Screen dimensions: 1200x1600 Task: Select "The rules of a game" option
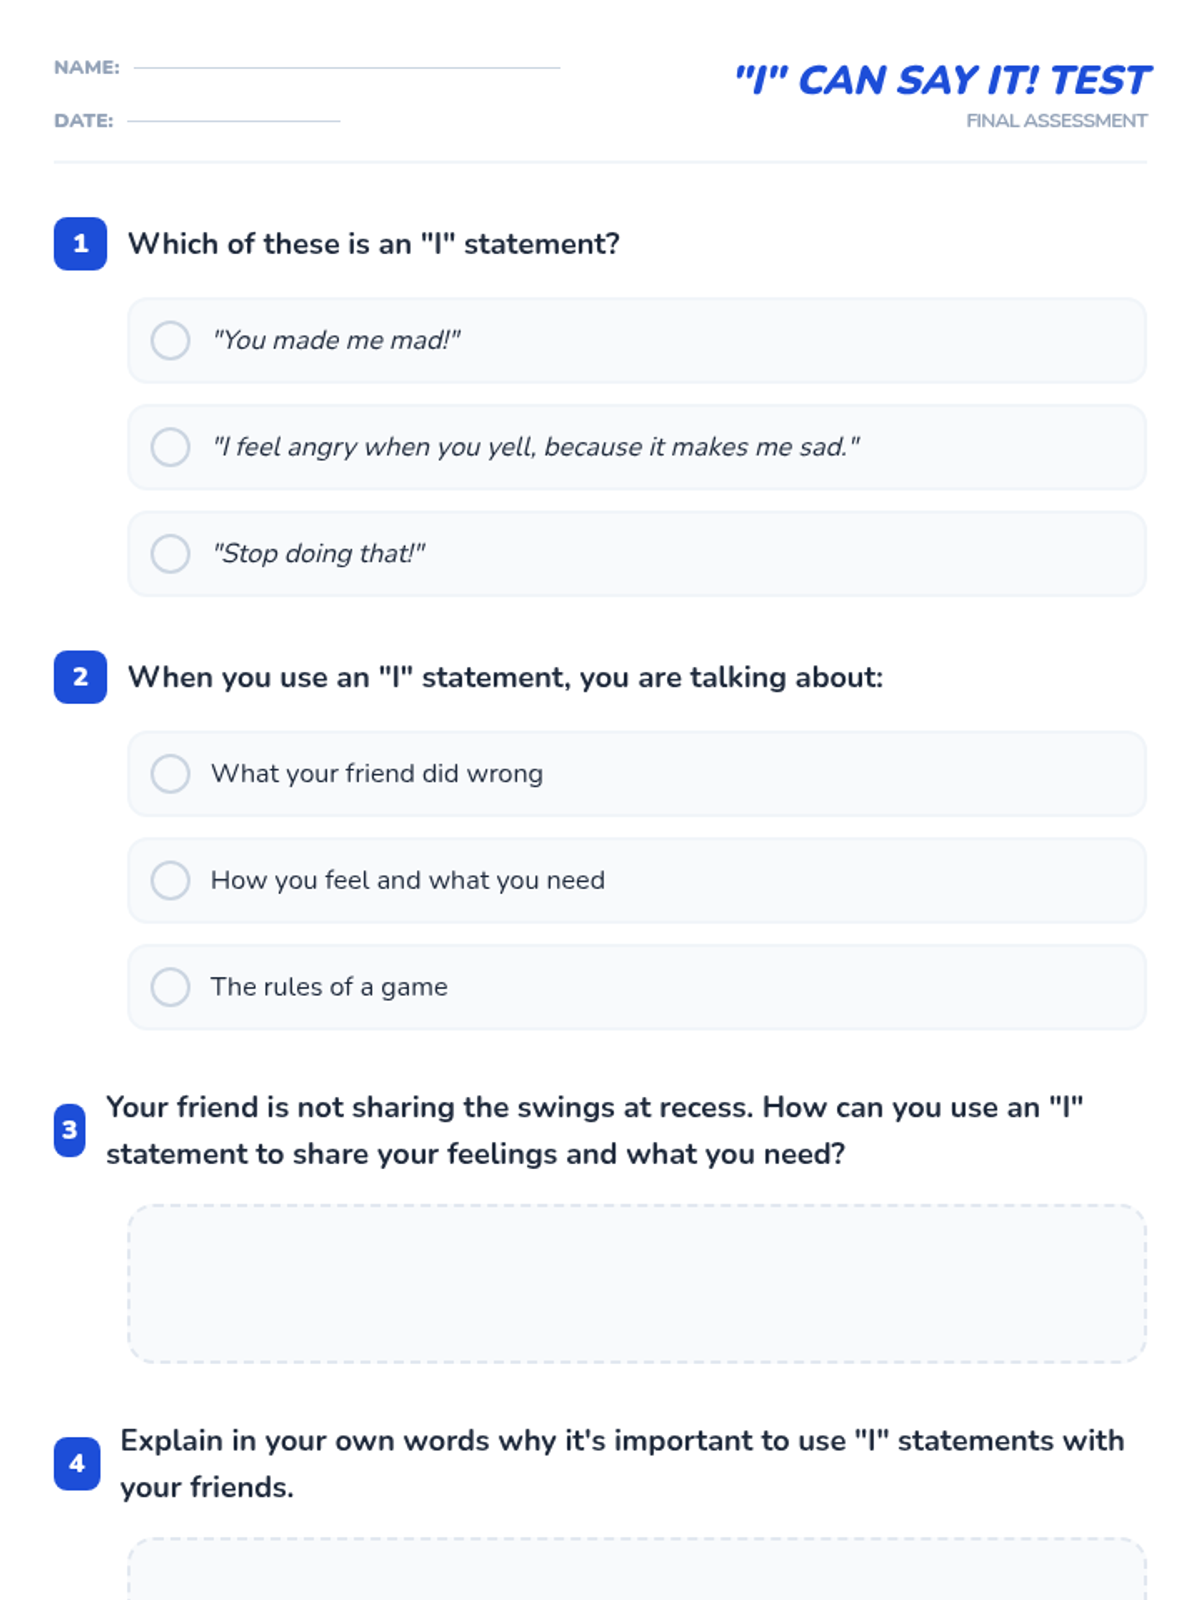pos(636,987)
